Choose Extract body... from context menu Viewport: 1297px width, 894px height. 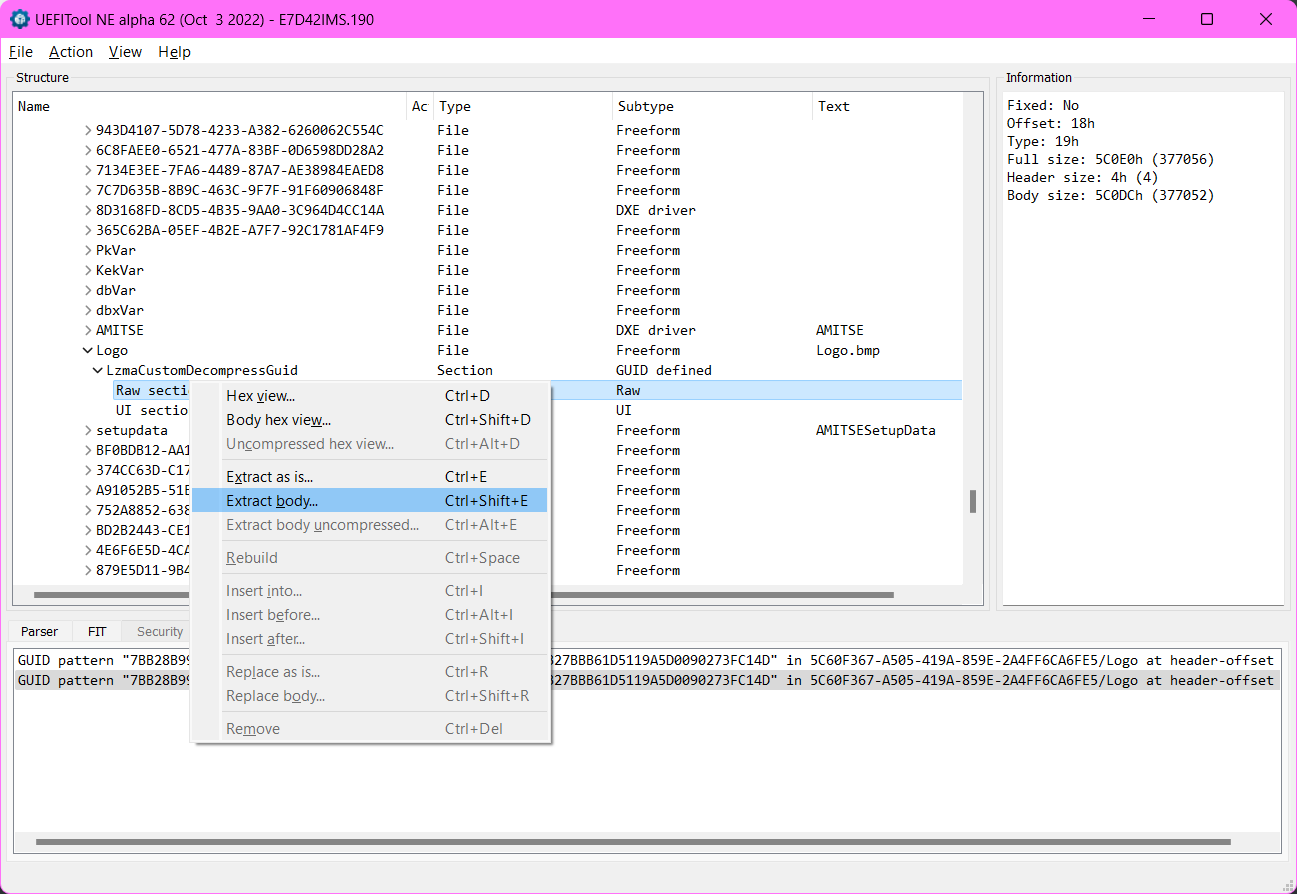(x=272, y=501)
